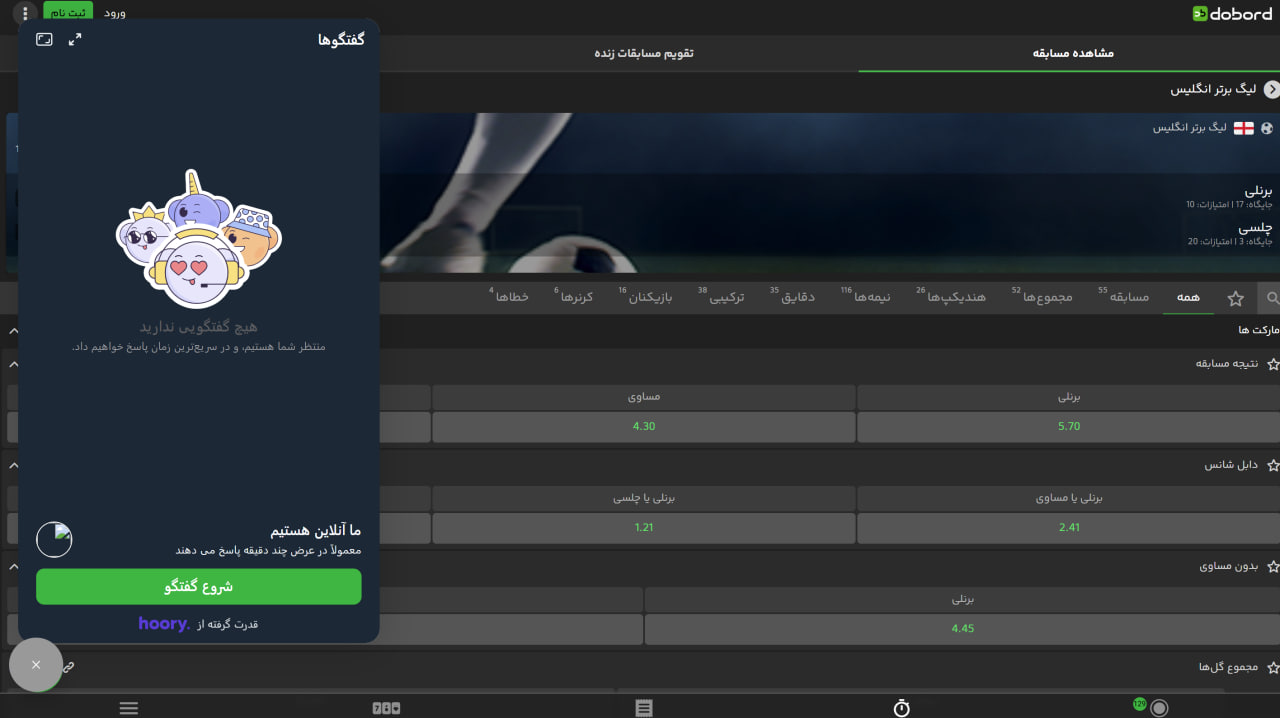Collapse the دابل شانس section chevron
The width and height of the screenshot is (1280, 718).
[12, 466]
